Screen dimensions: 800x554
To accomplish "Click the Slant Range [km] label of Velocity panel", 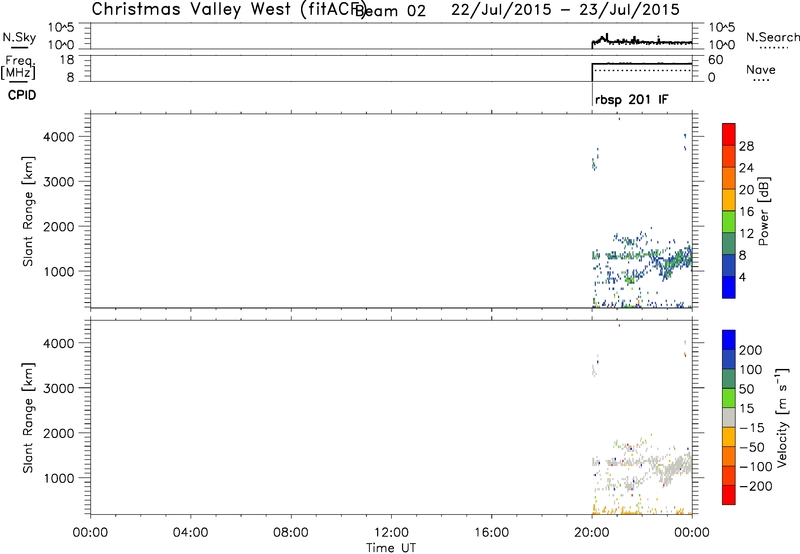I will 28,418.
